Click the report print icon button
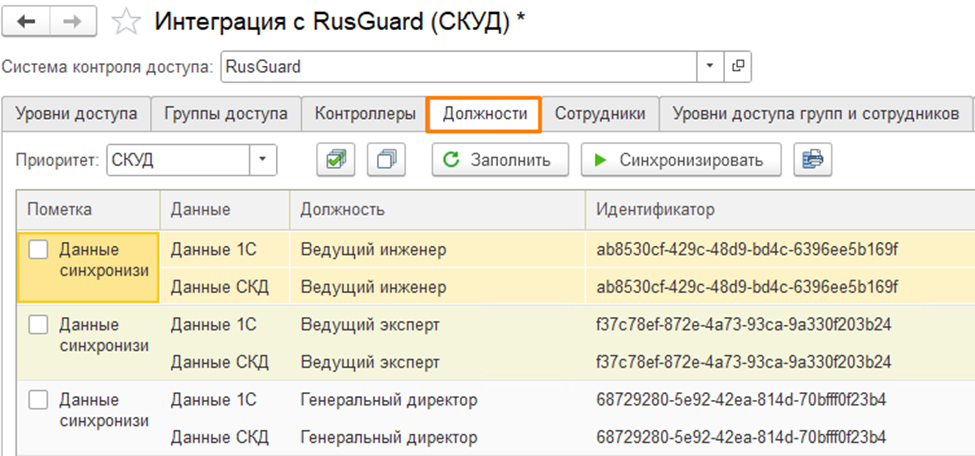This screenshot has width=975, height=456. click(814, 160)
